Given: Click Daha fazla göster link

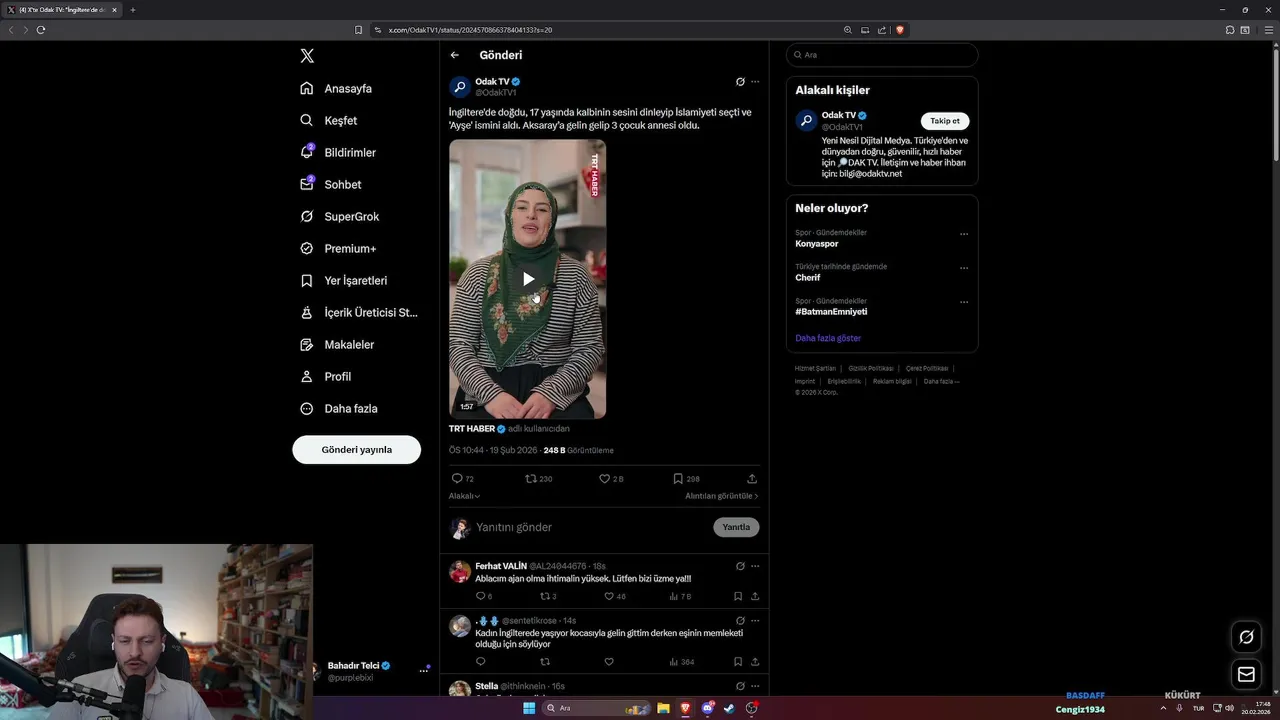Looking at the screenshot, I should coord(828,338).
